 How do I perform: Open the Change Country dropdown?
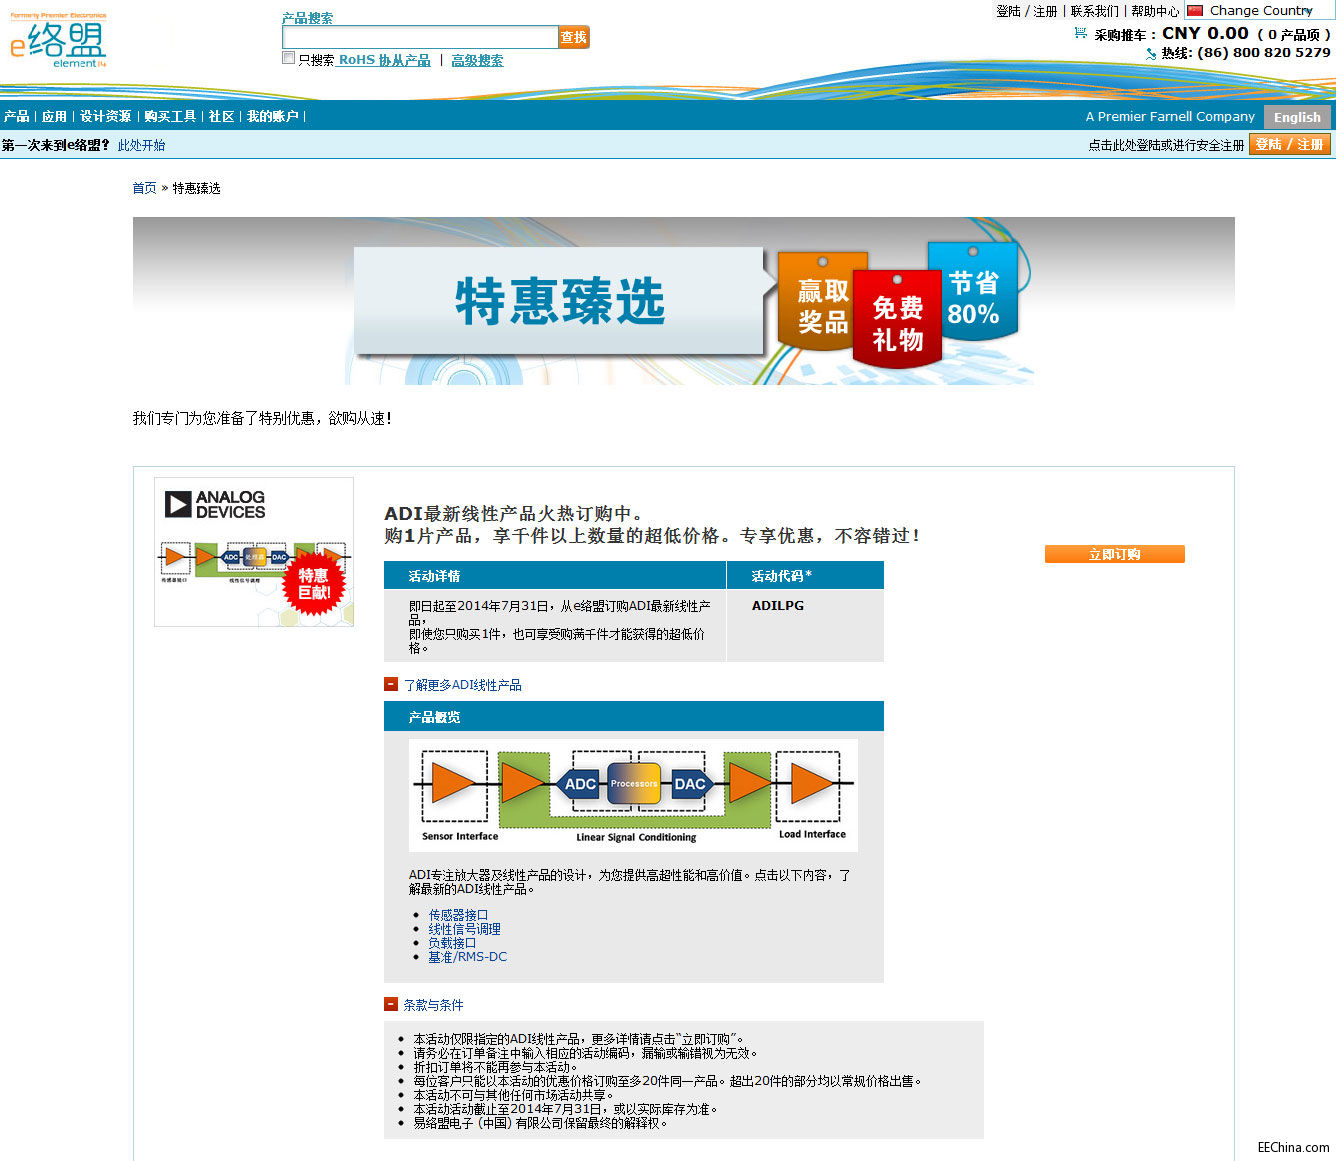1260,11
